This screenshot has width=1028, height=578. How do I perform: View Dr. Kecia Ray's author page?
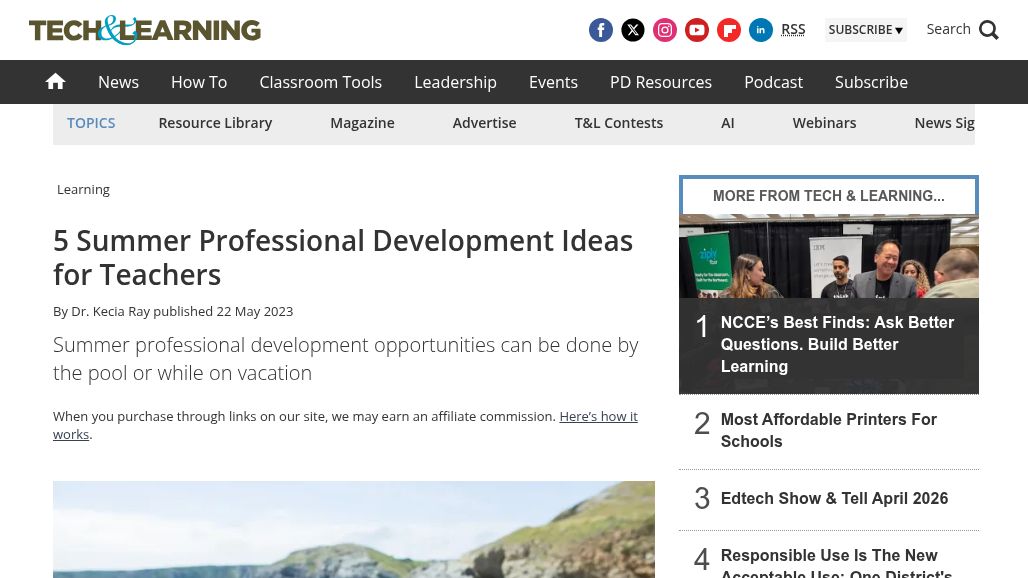[x=110, y=311]
